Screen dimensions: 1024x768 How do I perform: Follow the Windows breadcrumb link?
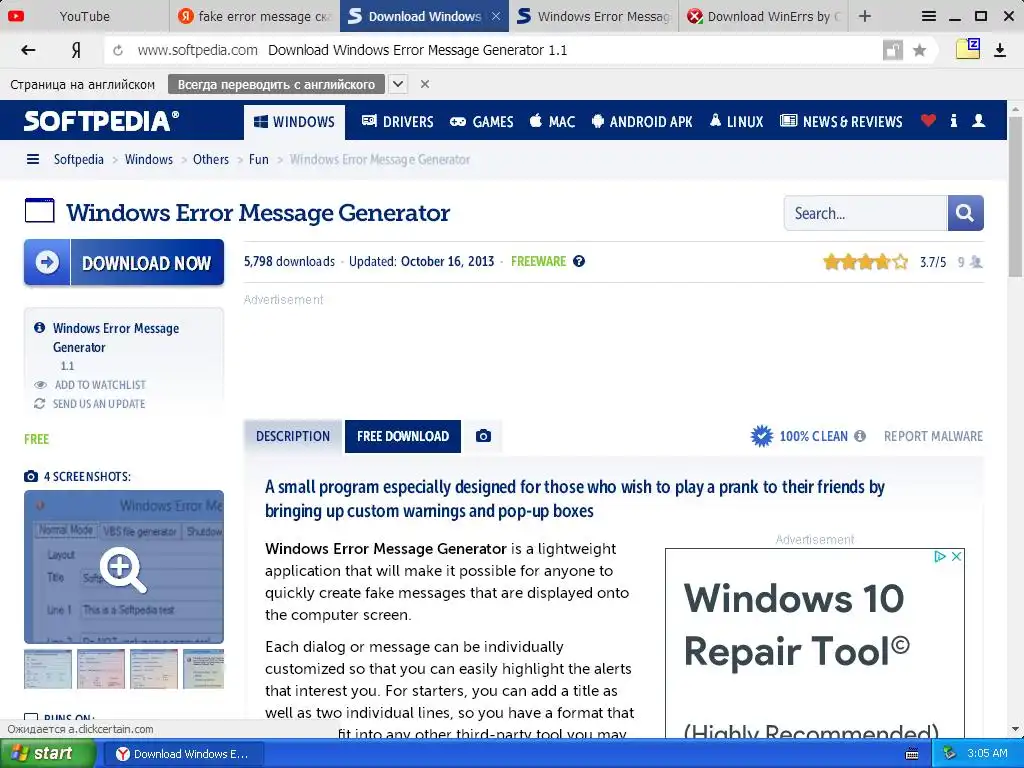click(x=149, y=159)
